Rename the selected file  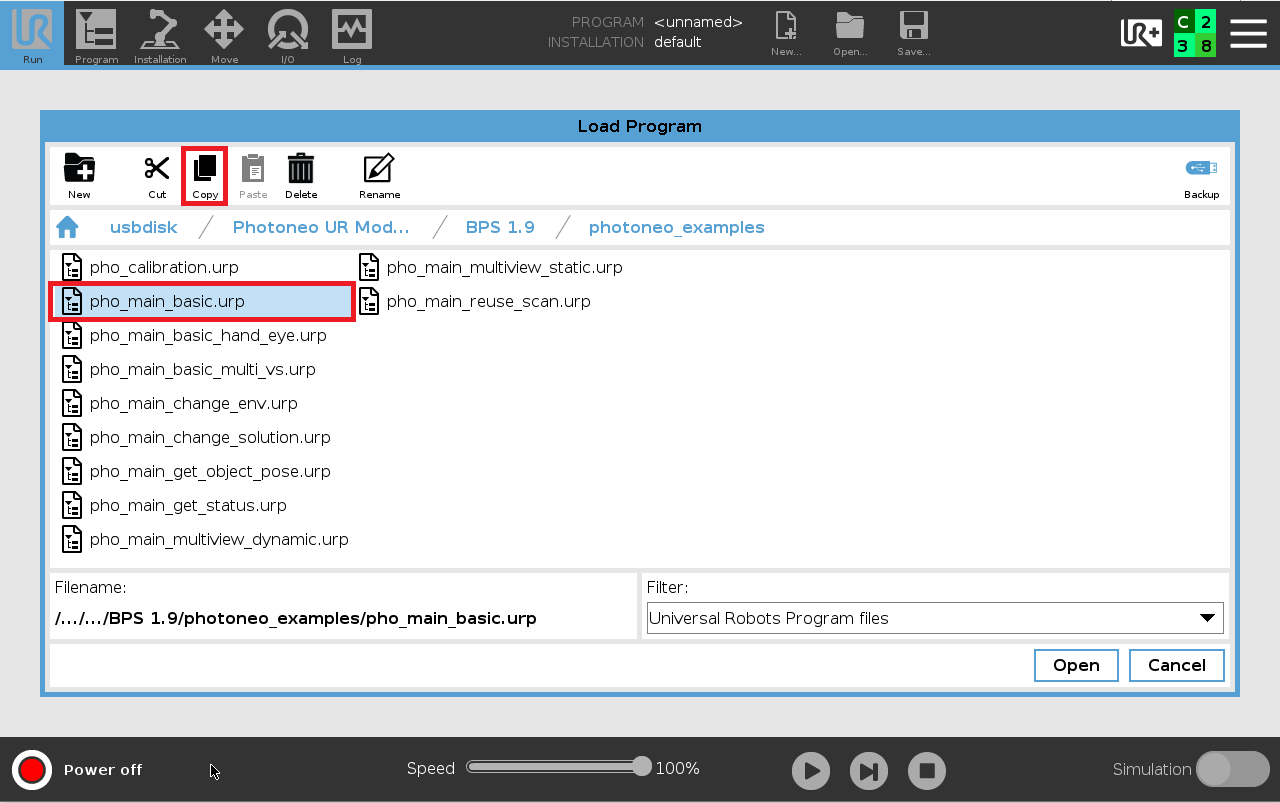coord(379,177)
